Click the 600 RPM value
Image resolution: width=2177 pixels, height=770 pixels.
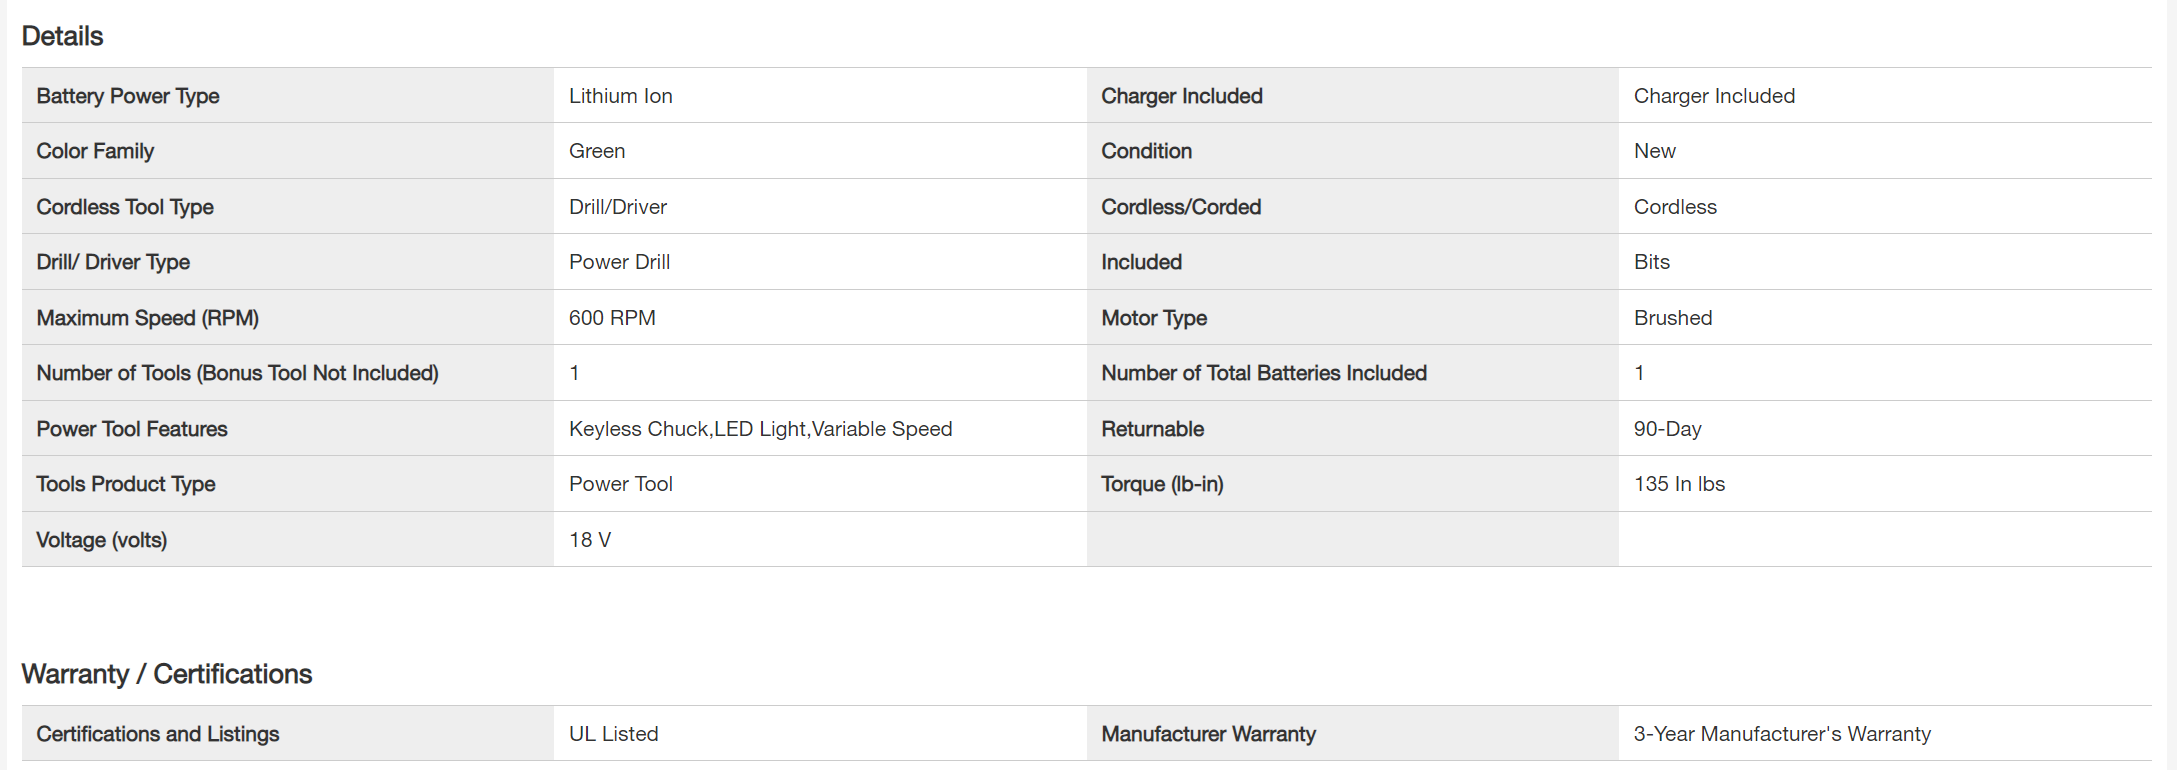(612, 318)
